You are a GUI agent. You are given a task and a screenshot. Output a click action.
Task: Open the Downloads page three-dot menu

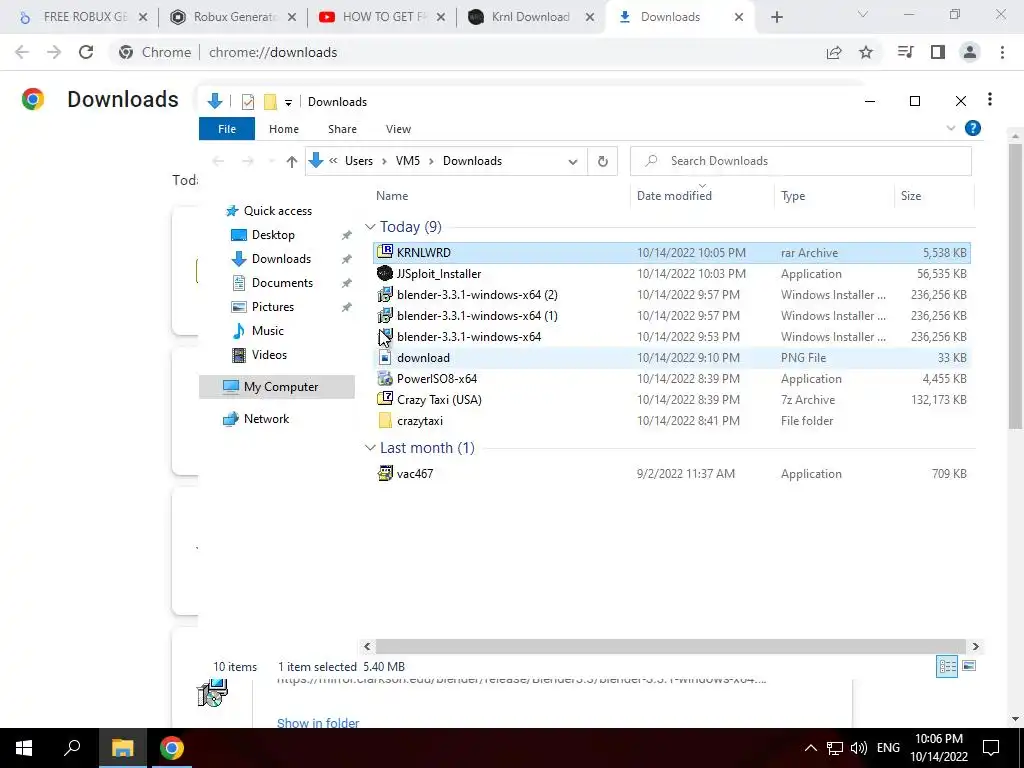(x=990, y=99)
